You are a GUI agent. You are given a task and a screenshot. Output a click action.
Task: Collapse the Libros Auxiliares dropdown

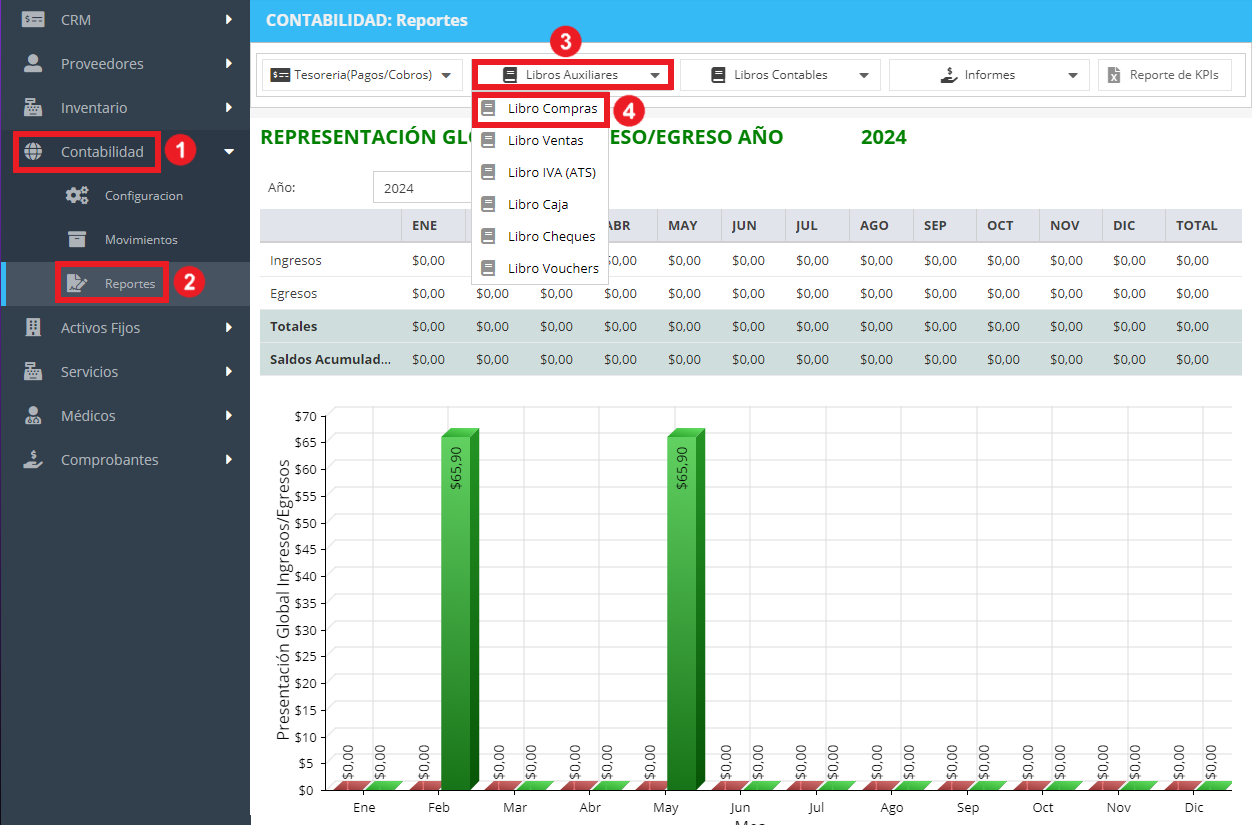point(573,75)
